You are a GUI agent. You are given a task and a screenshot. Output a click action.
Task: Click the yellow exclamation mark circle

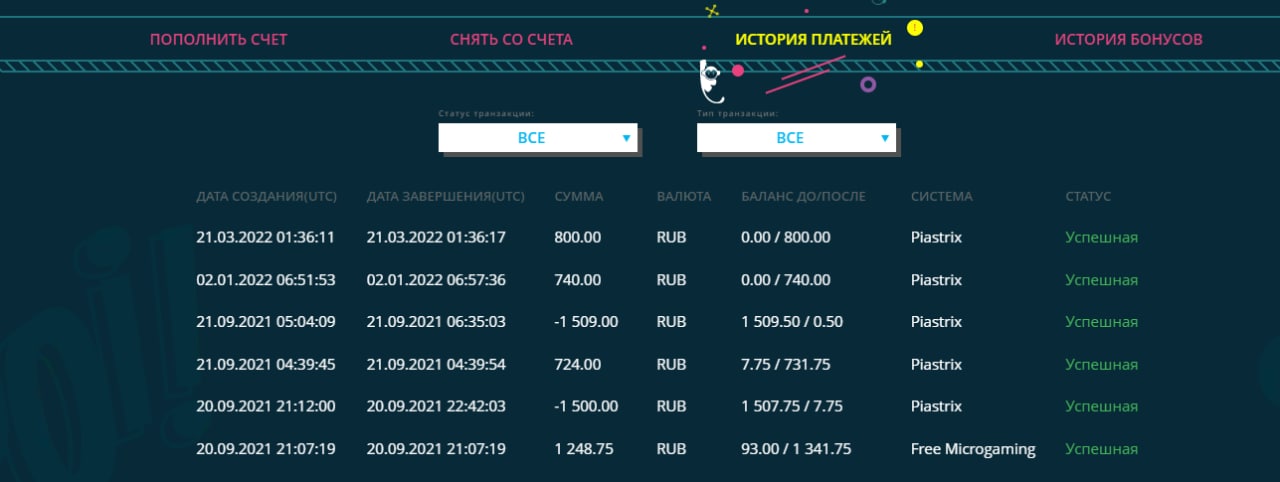point(915,27)
